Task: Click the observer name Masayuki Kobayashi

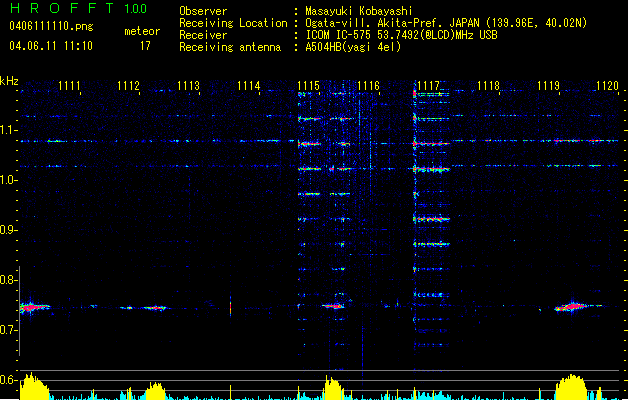Action: (359, 11)
